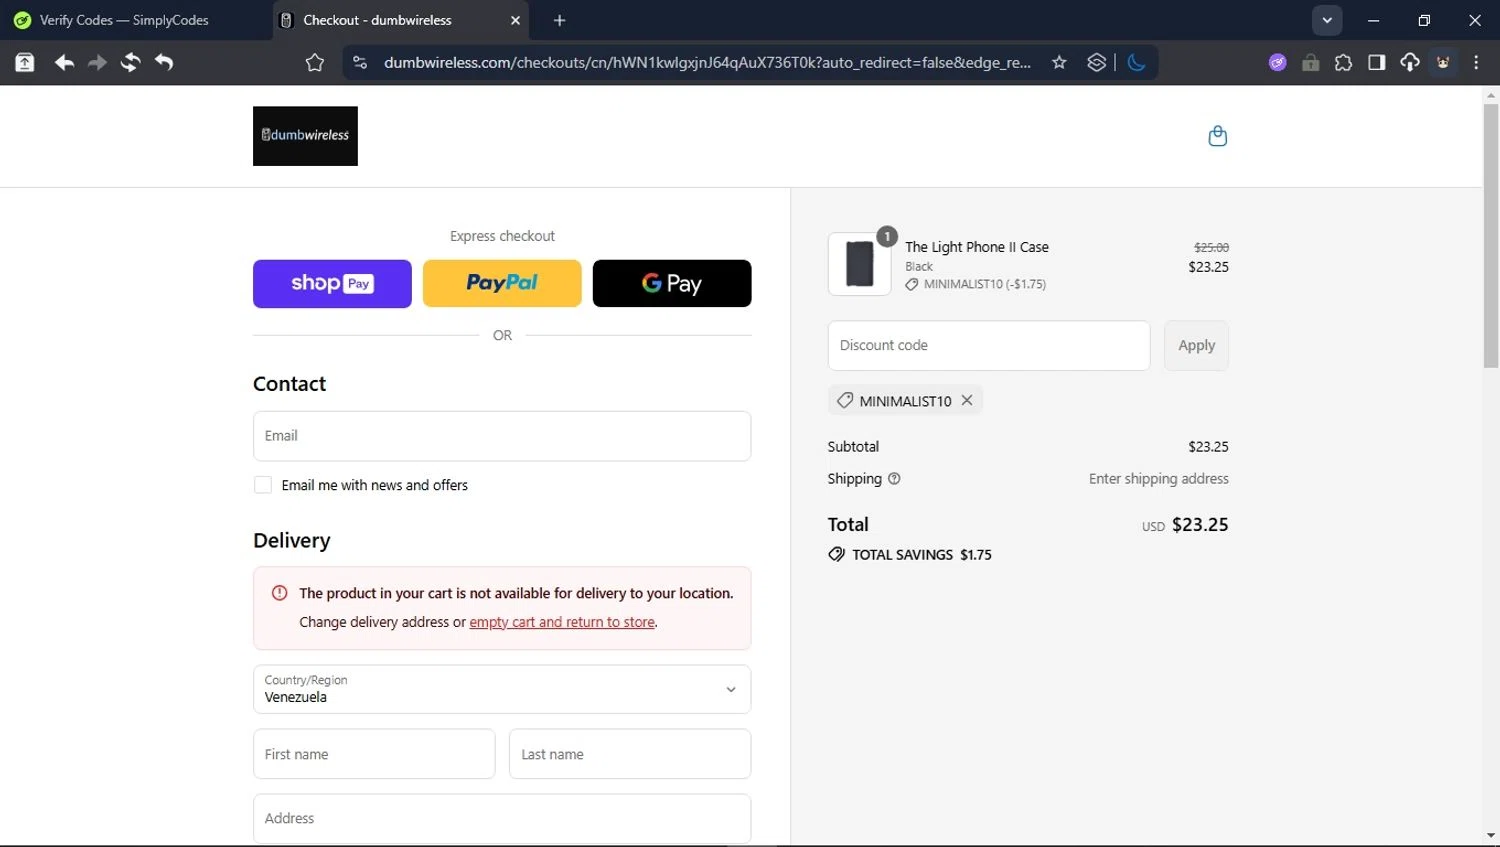The width and height of the screenshot is (1500, 847).
Task: Click the TOTAL SAVINGS $1.75 text
Action: tap(922, 555)
